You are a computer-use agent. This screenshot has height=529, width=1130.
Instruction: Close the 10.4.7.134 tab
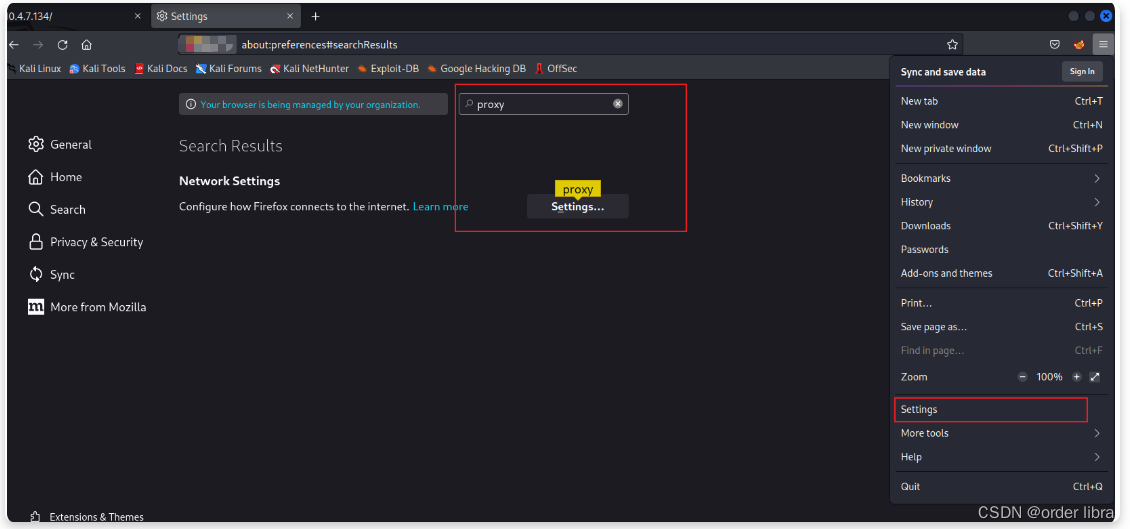(x=138, y=17)
